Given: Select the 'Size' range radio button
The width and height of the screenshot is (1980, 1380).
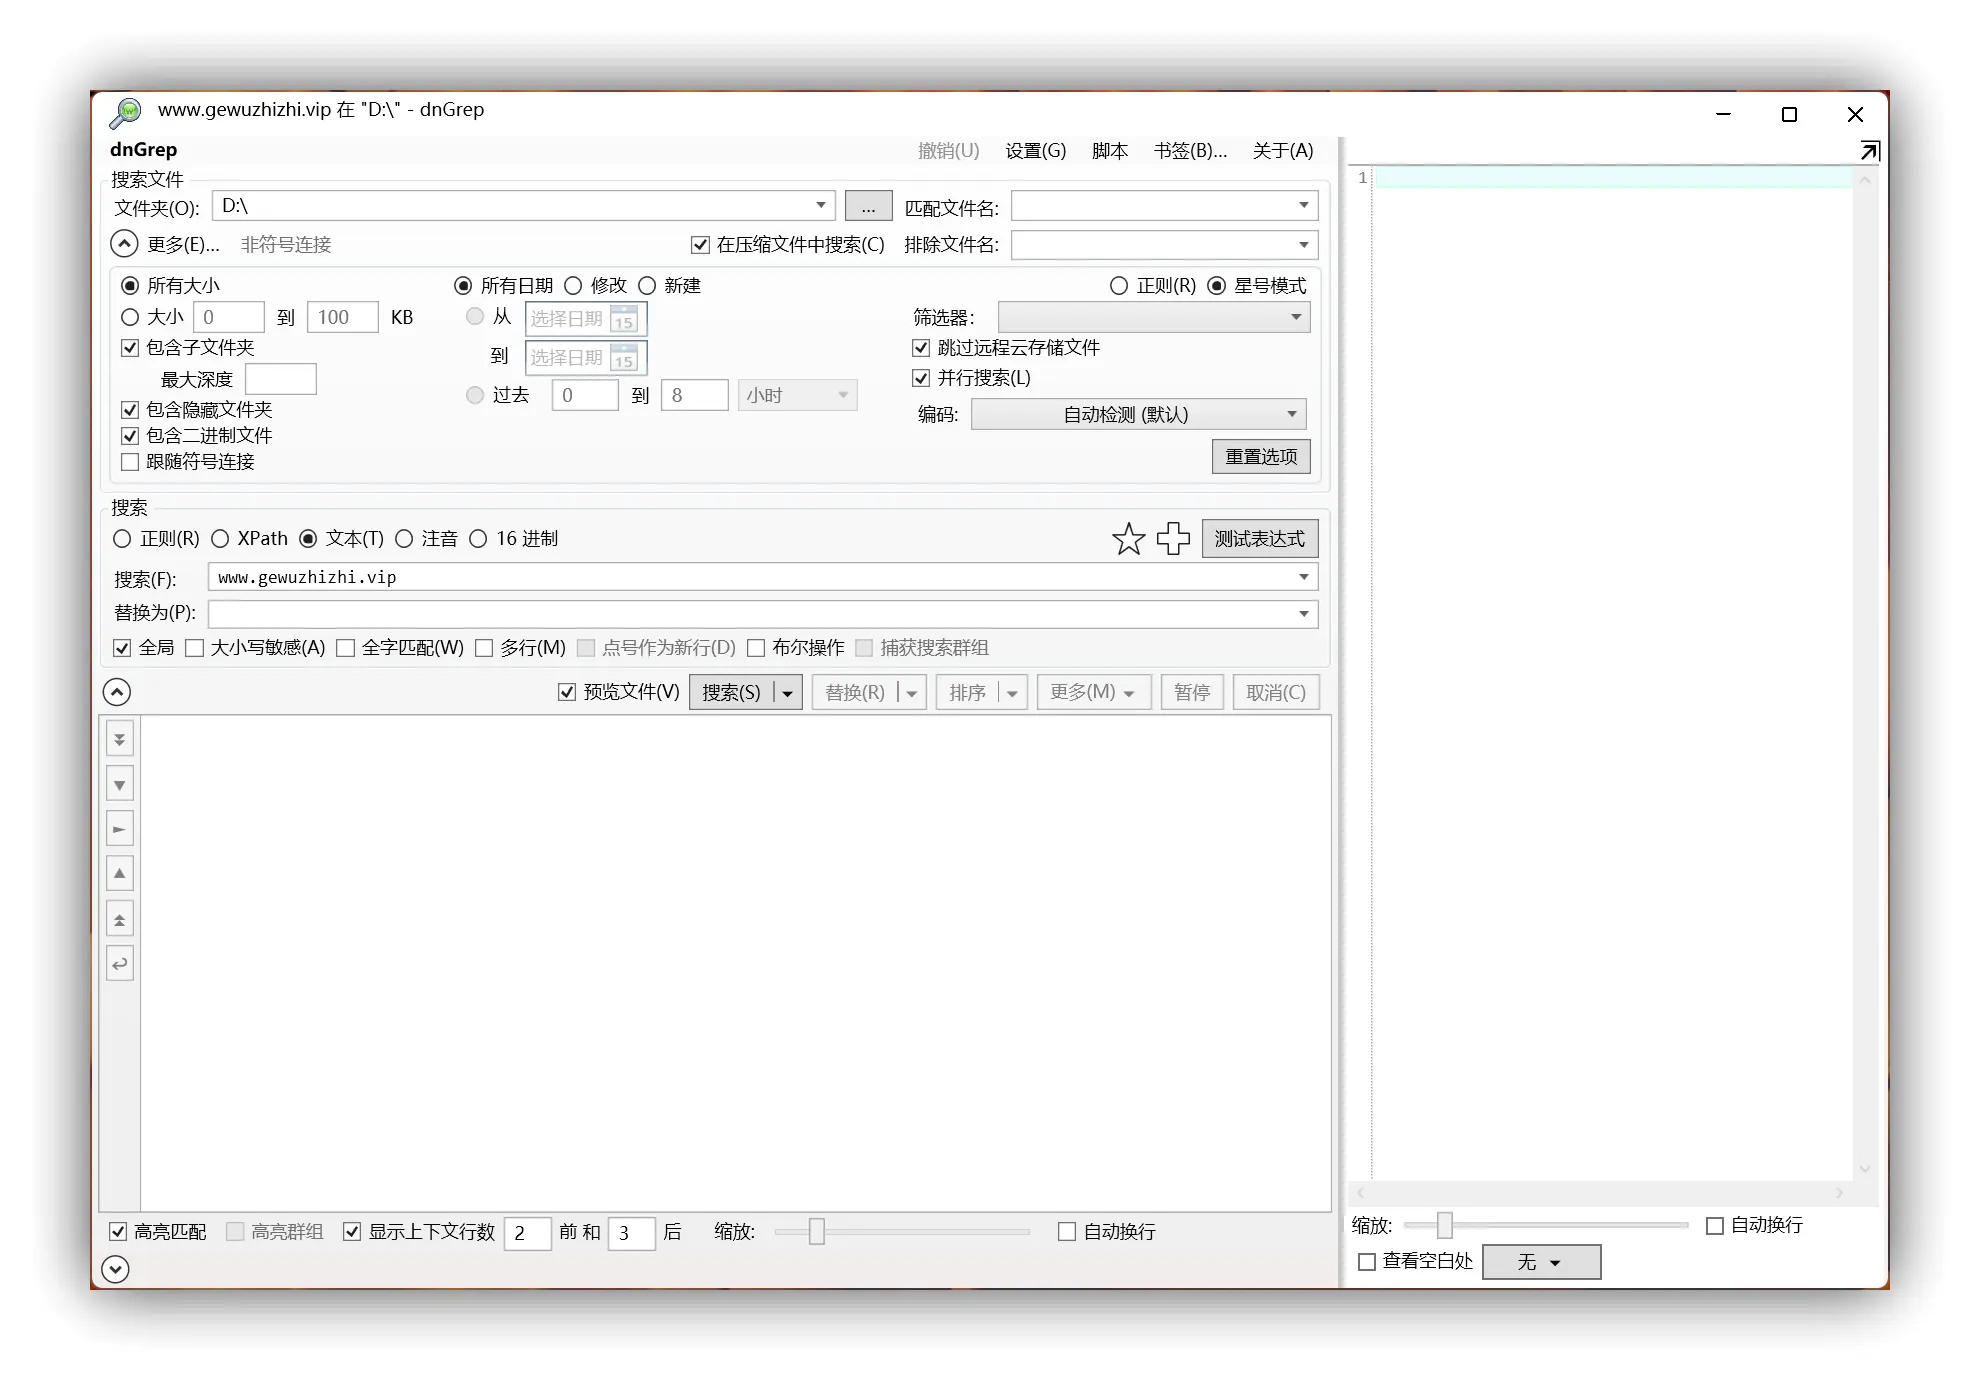Looking at the screenshot, I should point(130,317).
